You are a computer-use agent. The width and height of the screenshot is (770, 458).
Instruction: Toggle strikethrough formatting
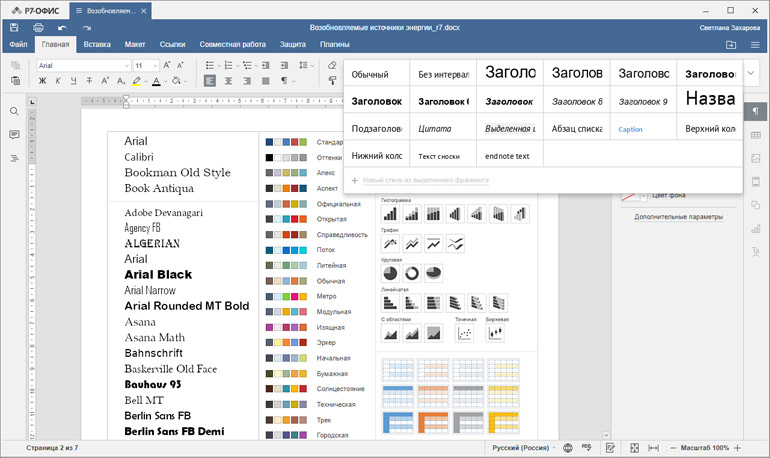click(x=88, y=82)
